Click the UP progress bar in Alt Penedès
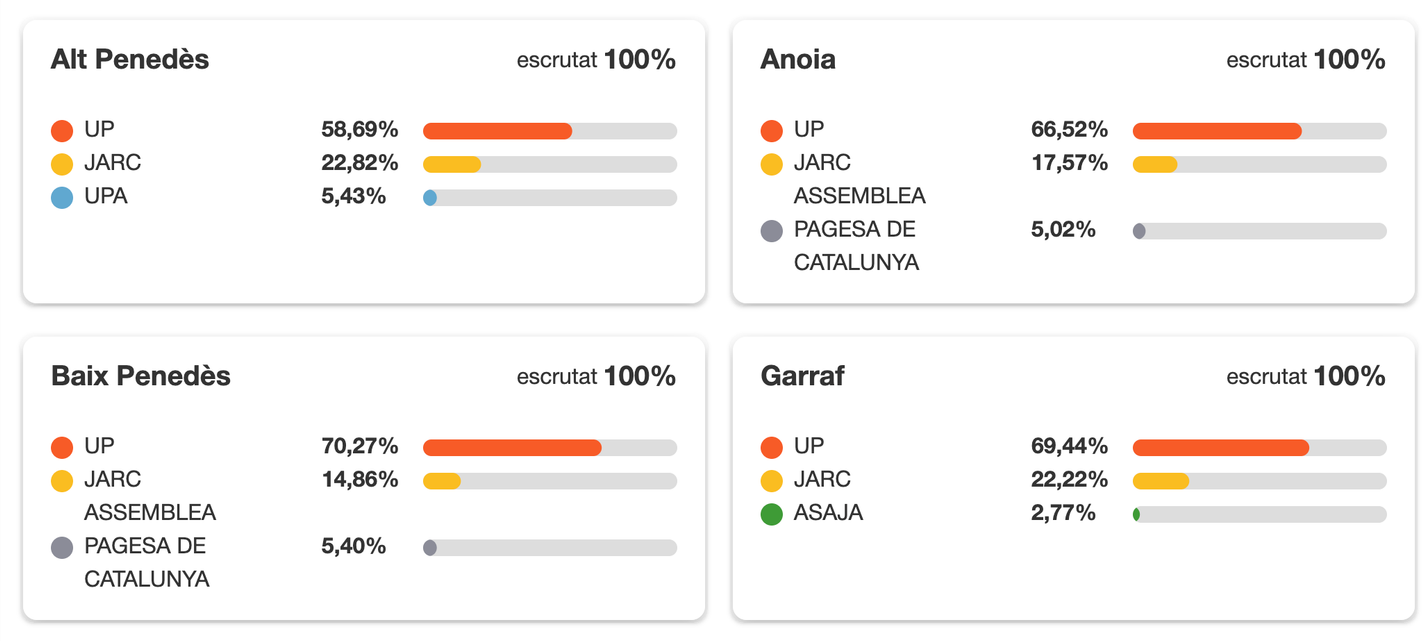1428x641 pixels. pos(550,131)
